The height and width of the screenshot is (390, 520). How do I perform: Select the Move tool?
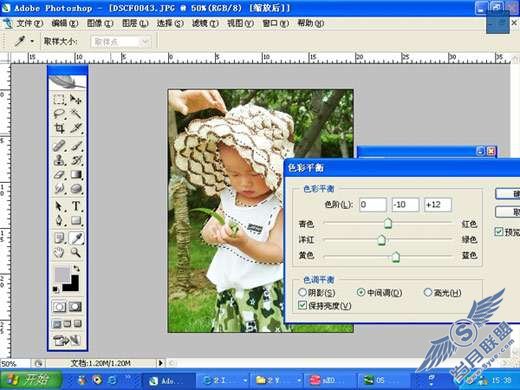click(76, 99)
